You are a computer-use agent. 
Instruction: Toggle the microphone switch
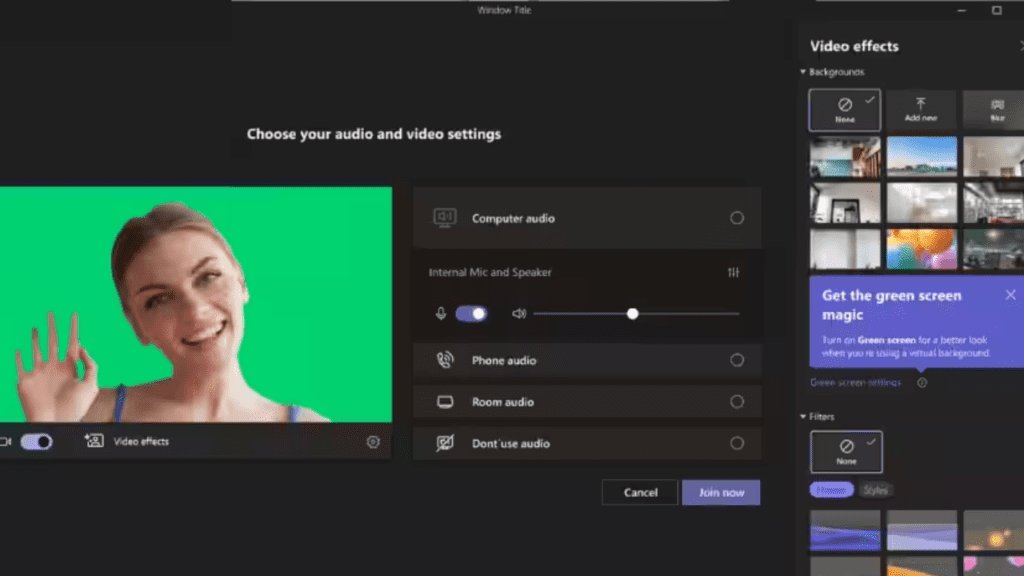pos(471,314)
